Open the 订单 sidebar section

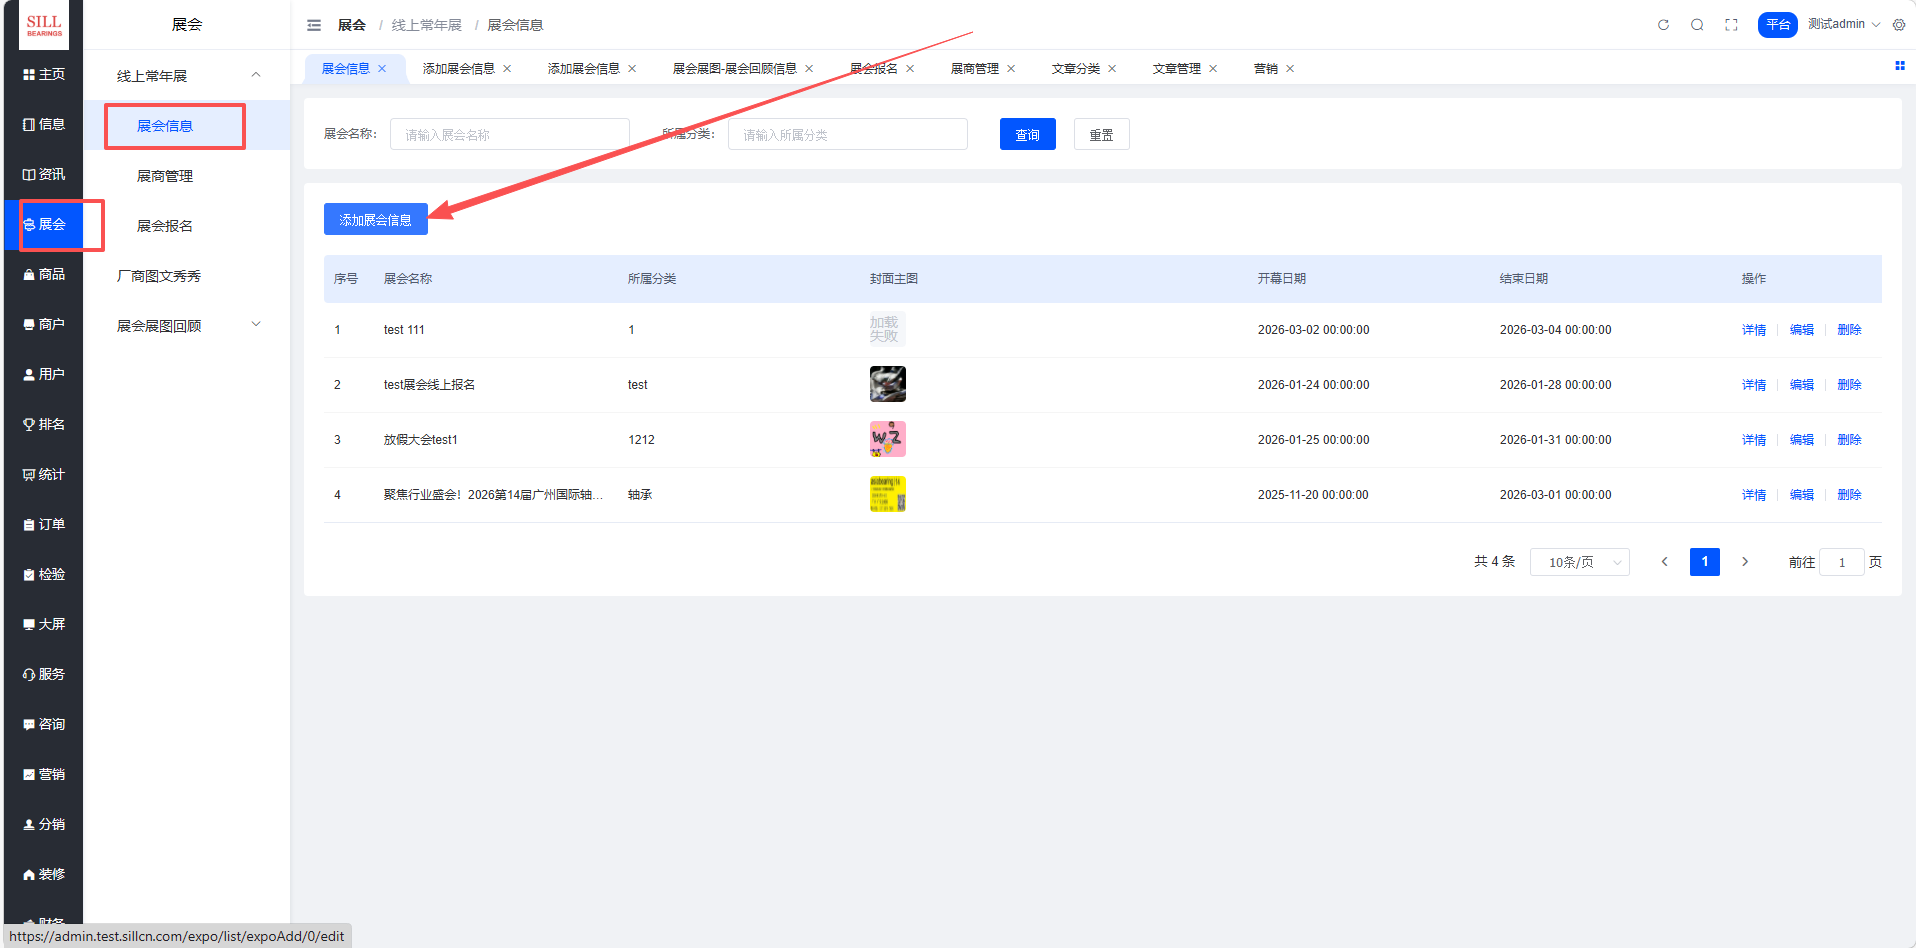pyautogui.click(x=44, y=524)
